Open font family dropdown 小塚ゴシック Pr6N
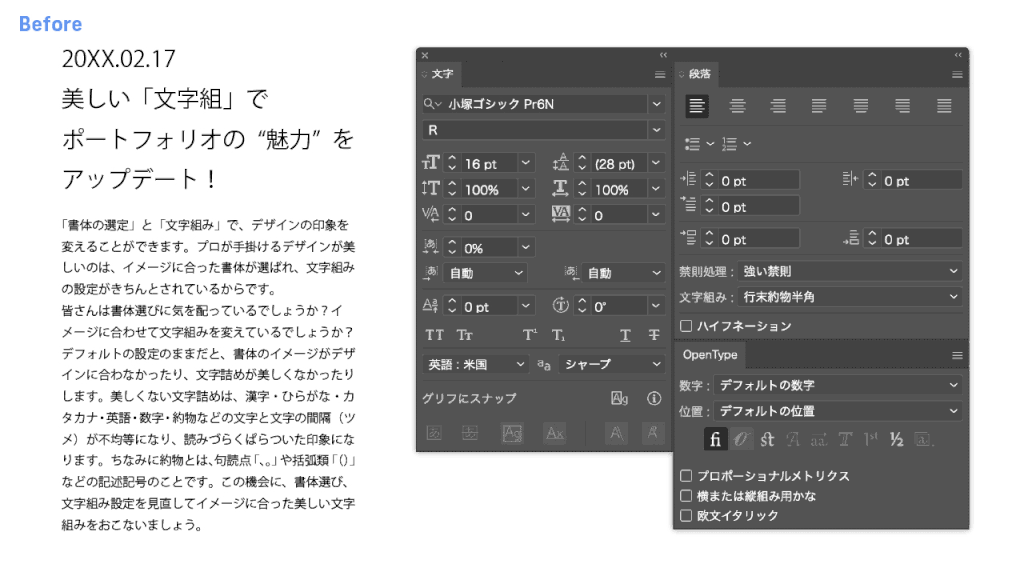Viewport: 1024px width, 576px height. (656, 104)
